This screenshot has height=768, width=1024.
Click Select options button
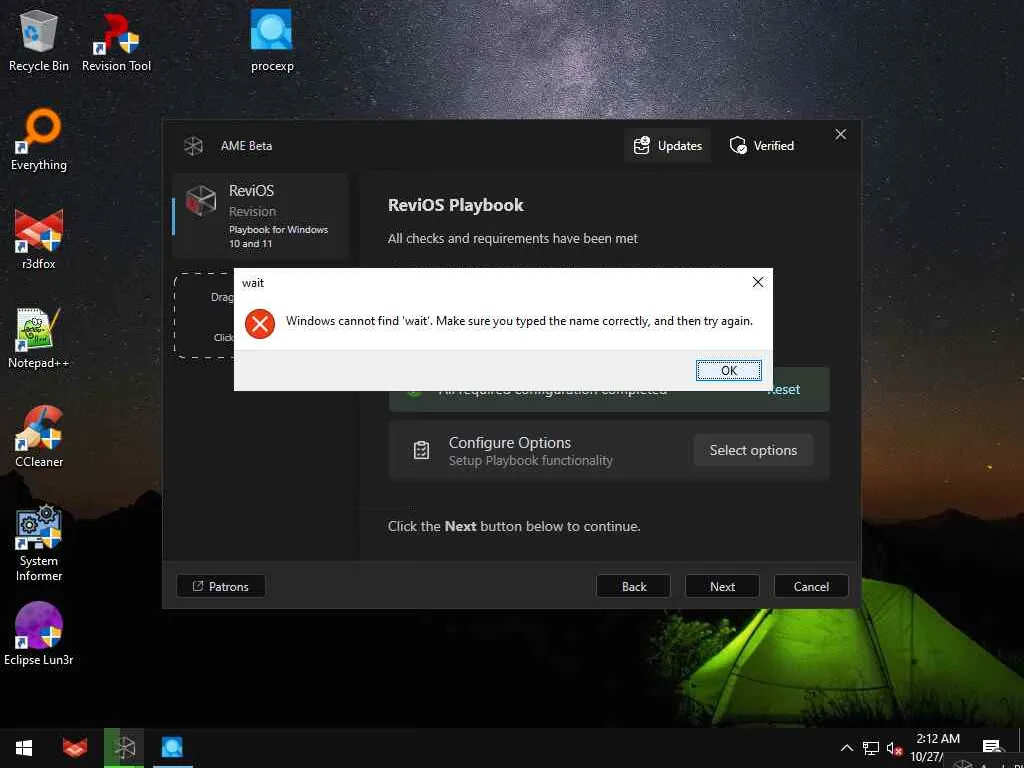coord(753,450)
